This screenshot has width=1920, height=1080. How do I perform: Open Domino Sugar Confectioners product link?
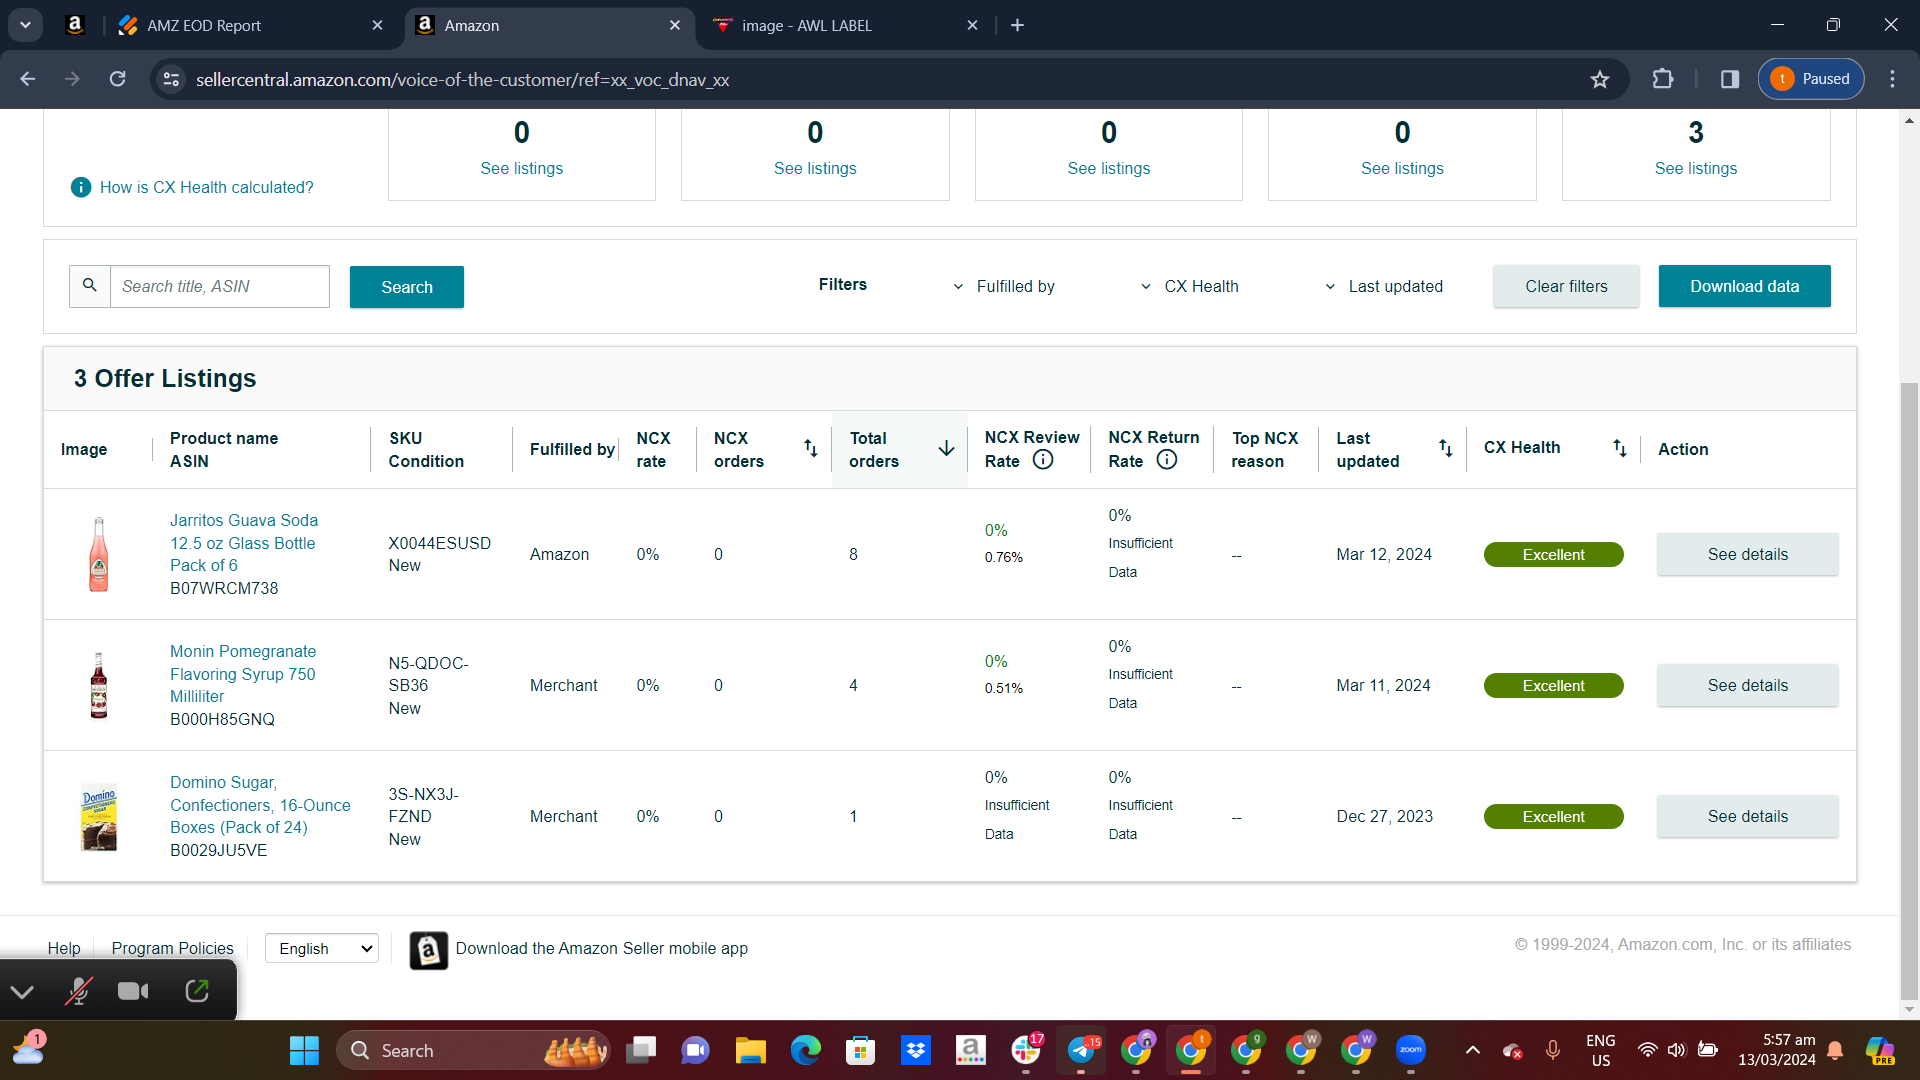click(x=260, y=805)
